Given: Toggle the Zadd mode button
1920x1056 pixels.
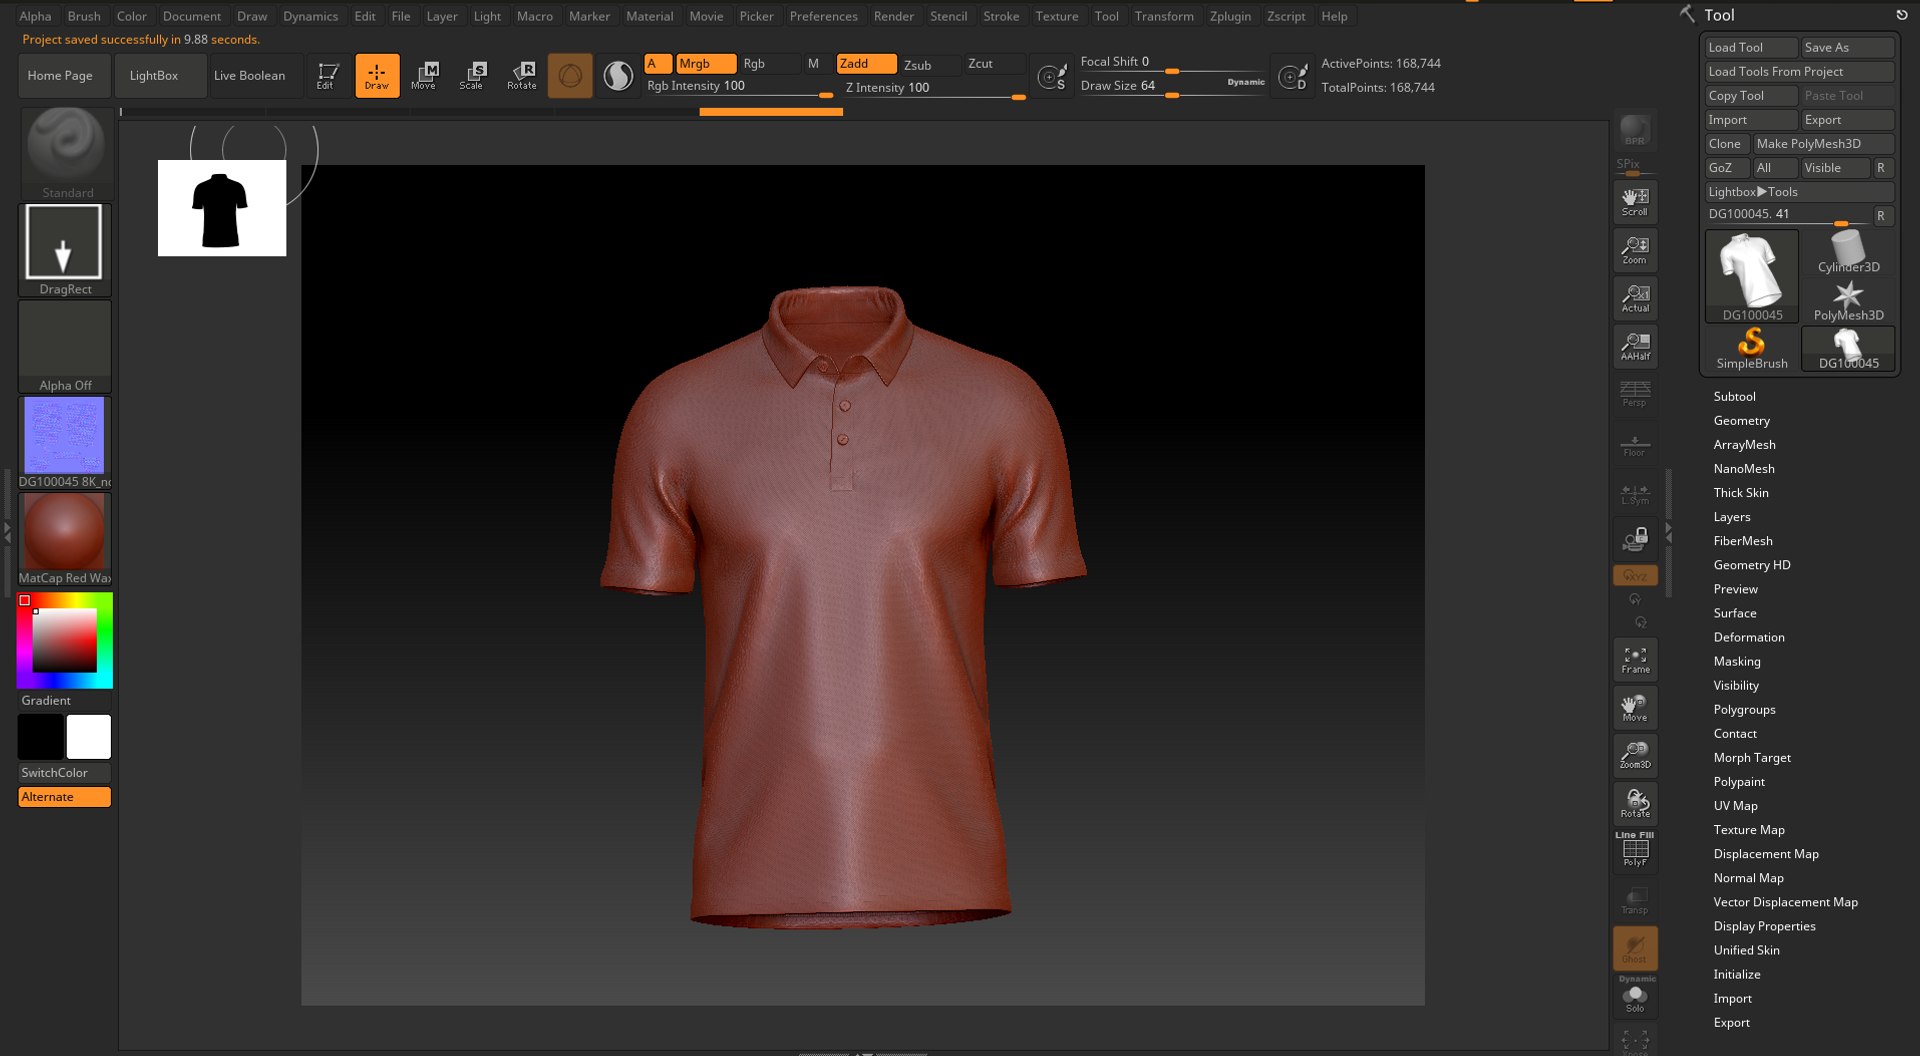Looking at the screenshot, I should (866, 64).
